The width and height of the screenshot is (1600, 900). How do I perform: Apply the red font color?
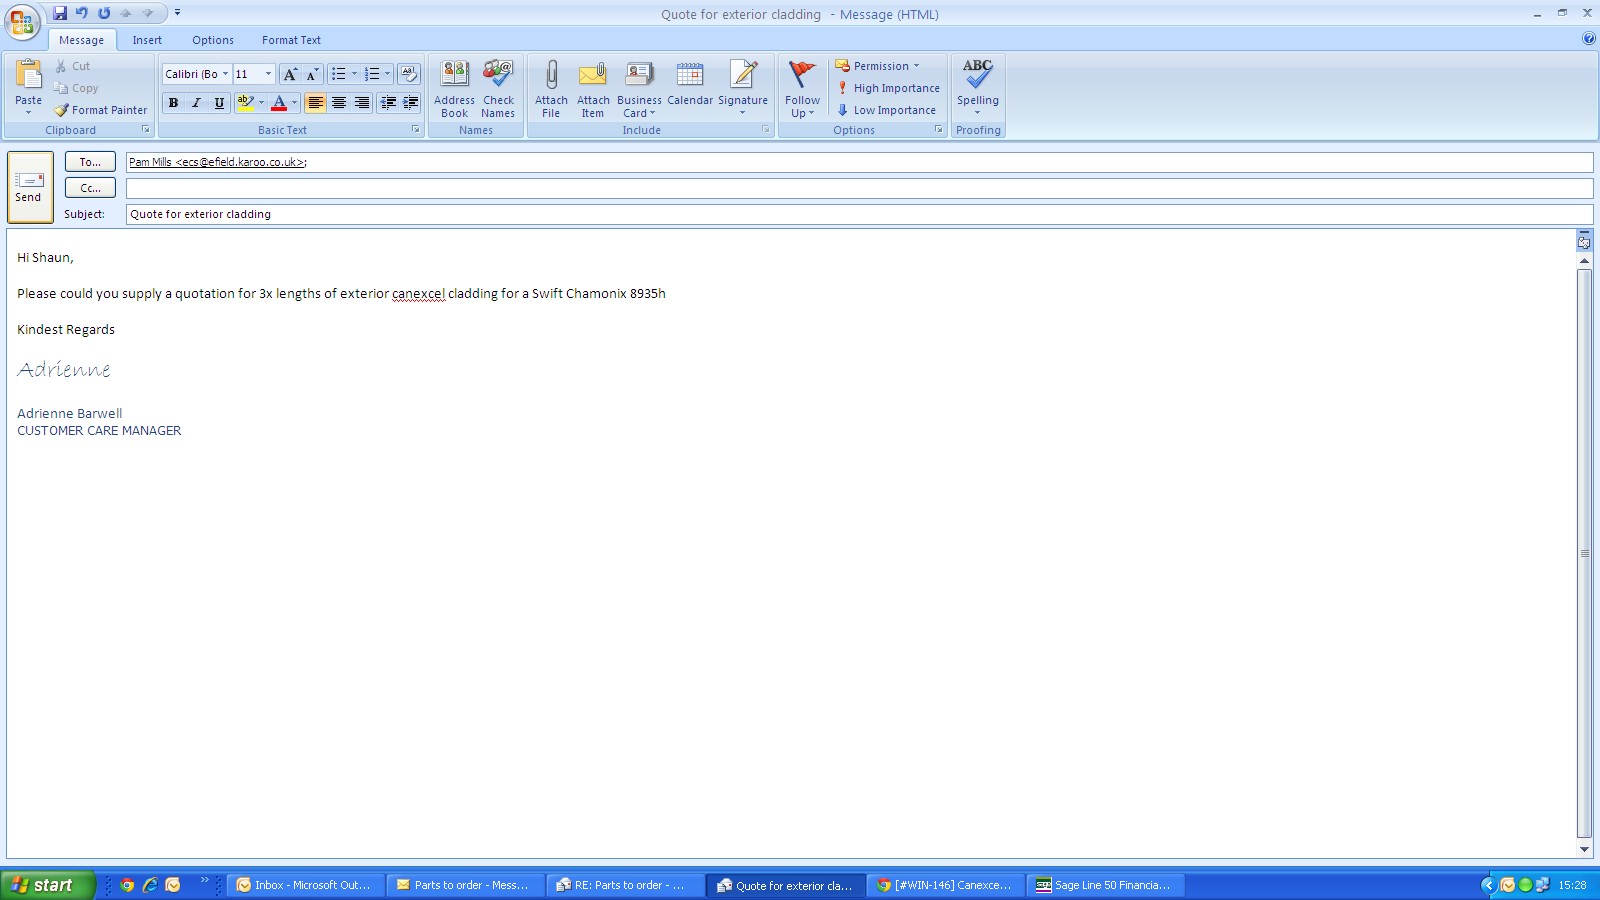pos(279,103)
